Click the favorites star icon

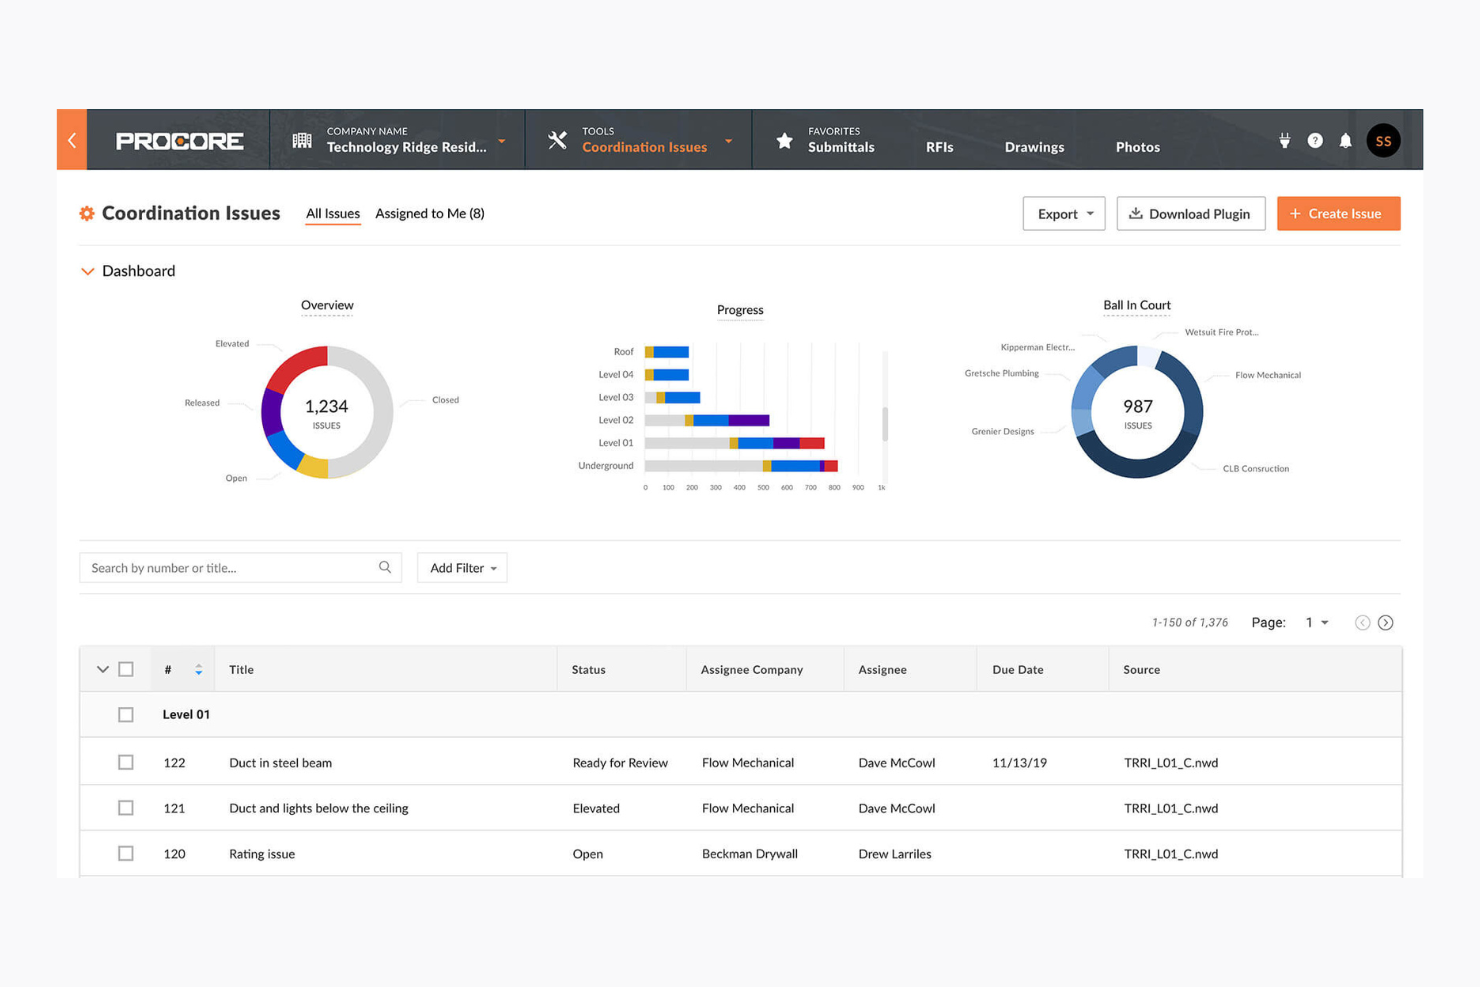pos(785,141)
